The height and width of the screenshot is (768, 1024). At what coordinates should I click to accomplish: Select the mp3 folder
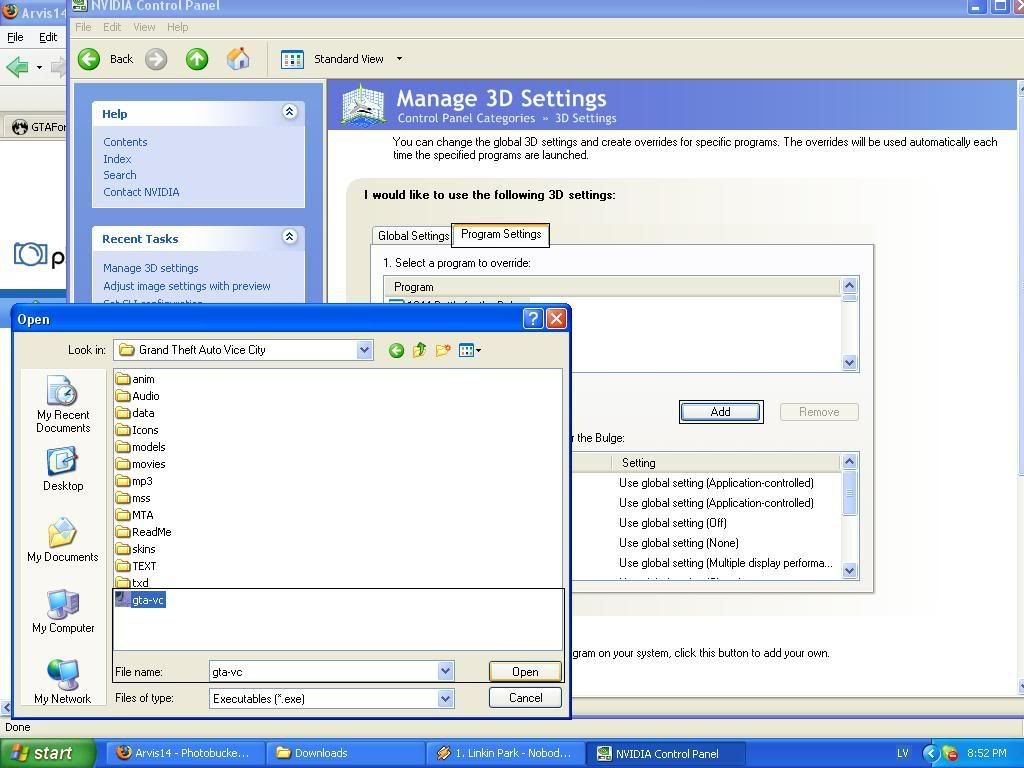pos(135,481)
